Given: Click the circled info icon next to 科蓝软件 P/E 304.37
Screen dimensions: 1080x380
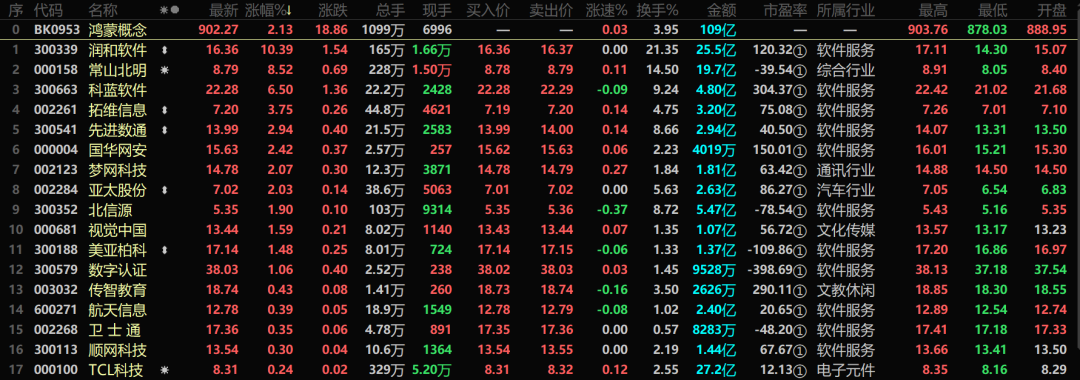Looking at the screenshot, I should pos(800,90).
